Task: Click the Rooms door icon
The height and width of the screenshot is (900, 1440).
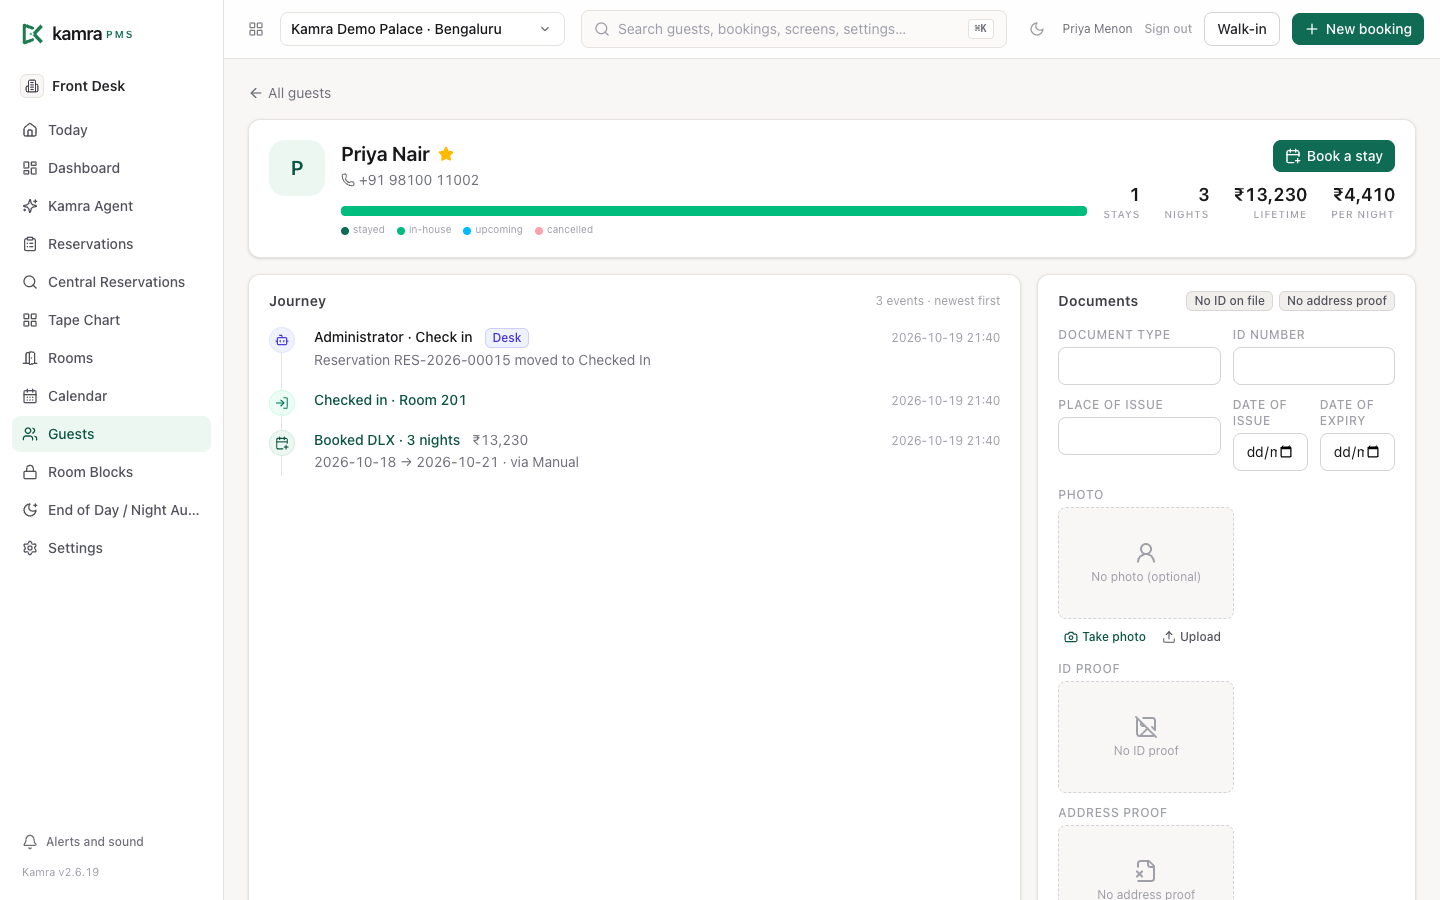Action: [x=30, y=358]
